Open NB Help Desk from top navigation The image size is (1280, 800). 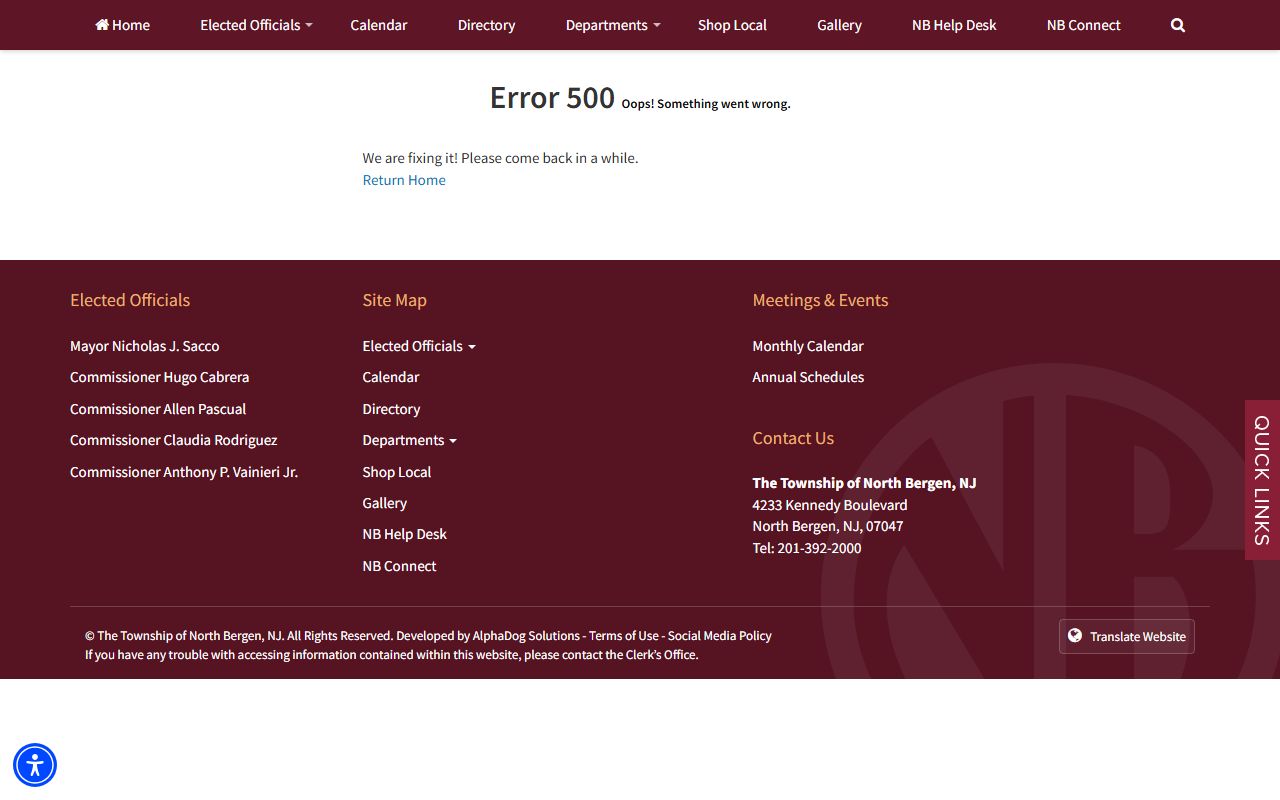click(x=953, y=25)
